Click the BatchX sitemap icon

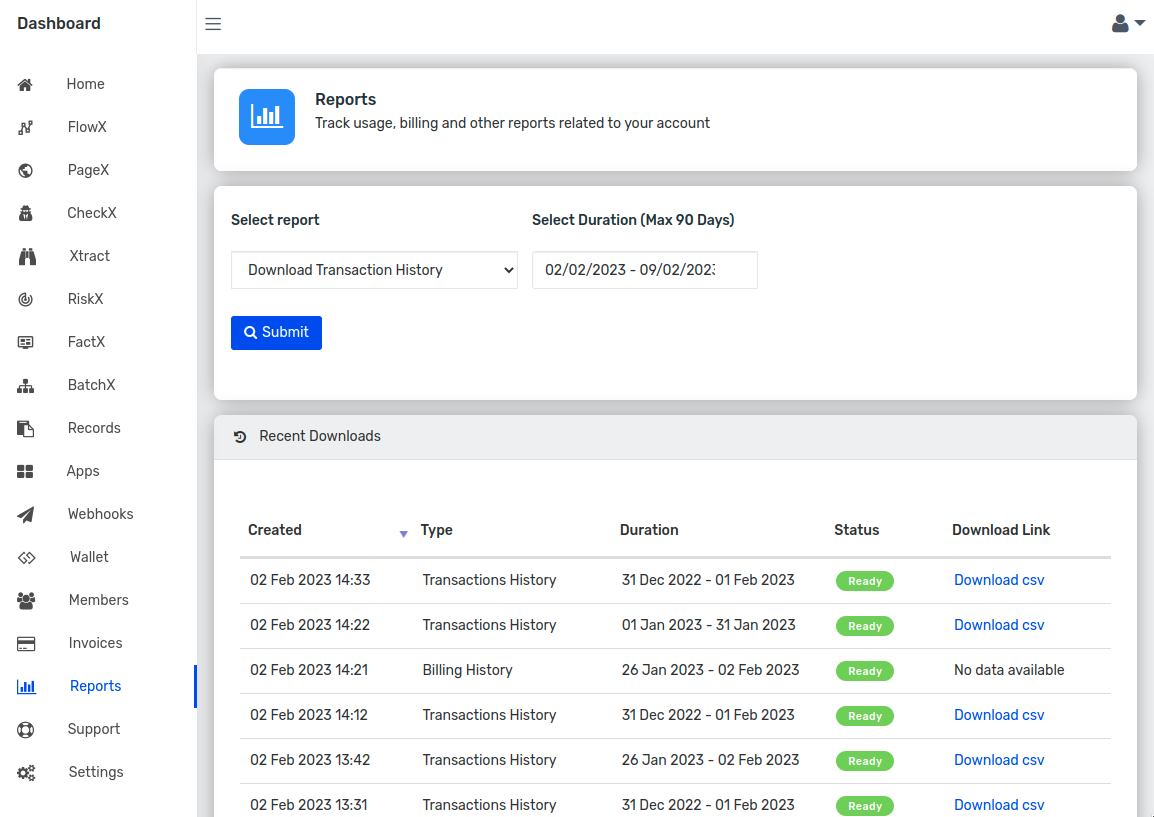tap(25, 386)
